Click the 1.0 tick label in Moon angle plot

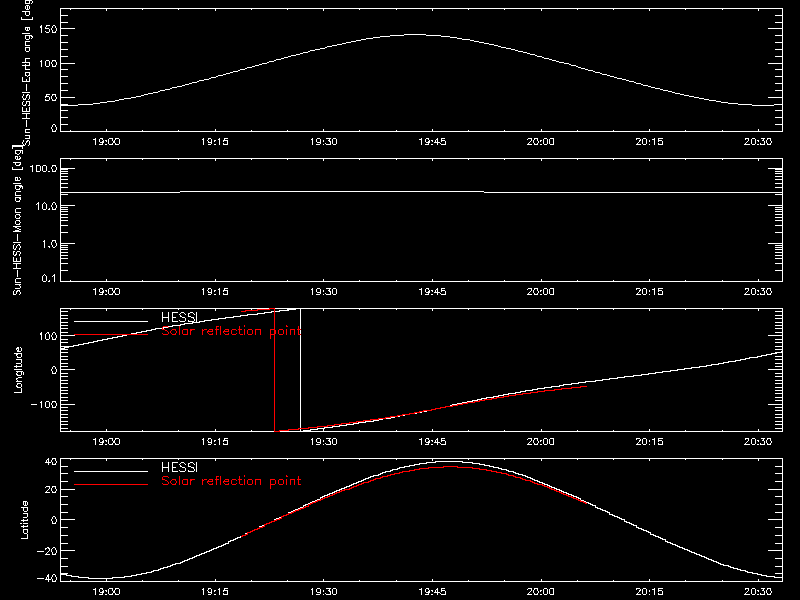tap(50, 244)
